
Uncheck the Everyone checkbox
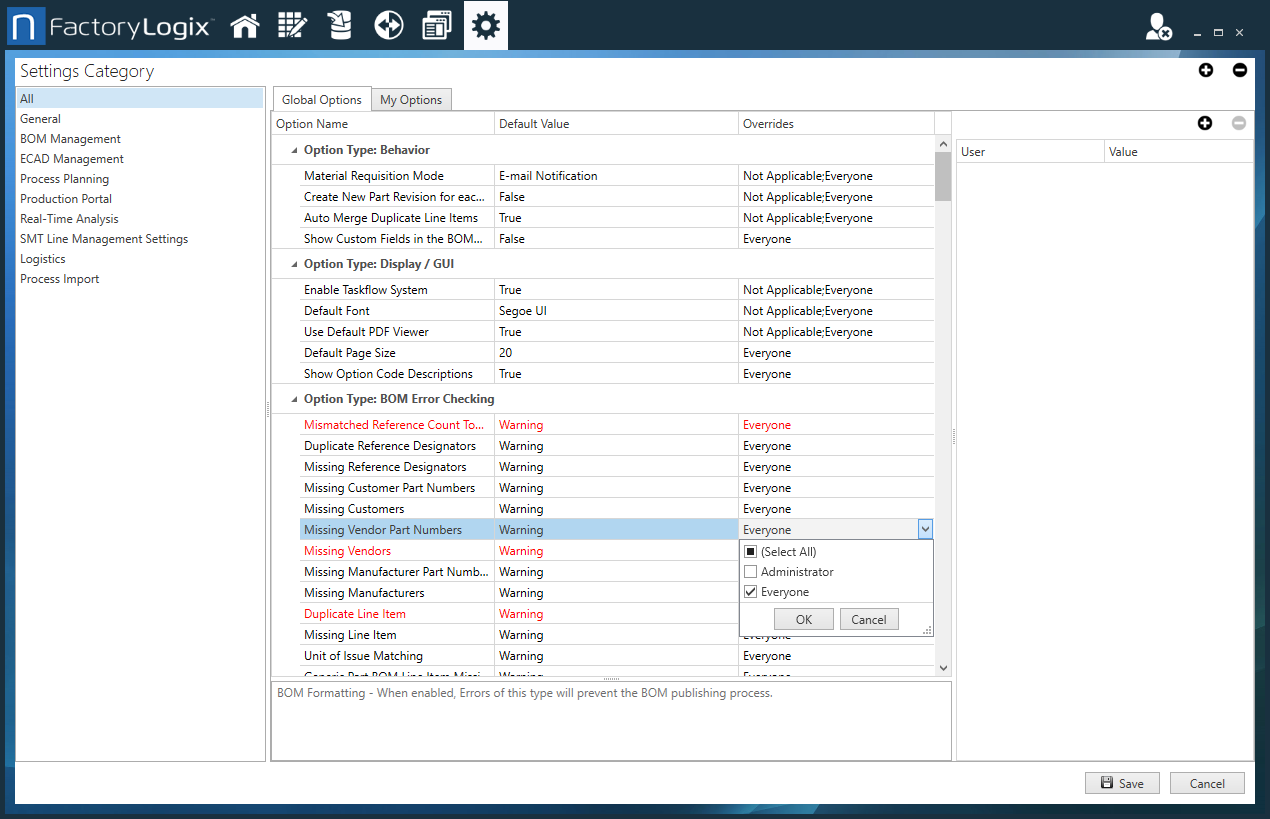click(751, 591)
